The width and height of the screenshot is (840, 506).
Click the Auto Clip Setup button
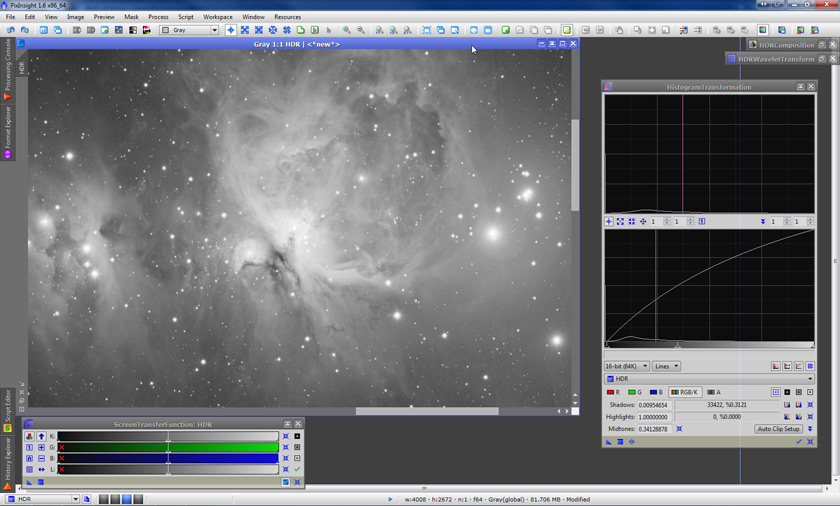pyautogui.click(x=778, y=429)
